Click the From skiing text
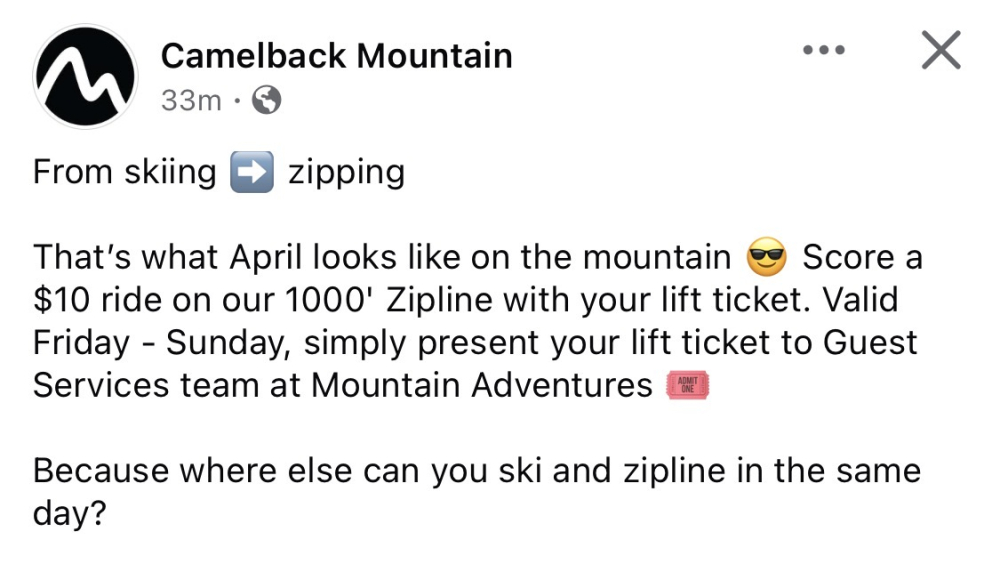 124,172
